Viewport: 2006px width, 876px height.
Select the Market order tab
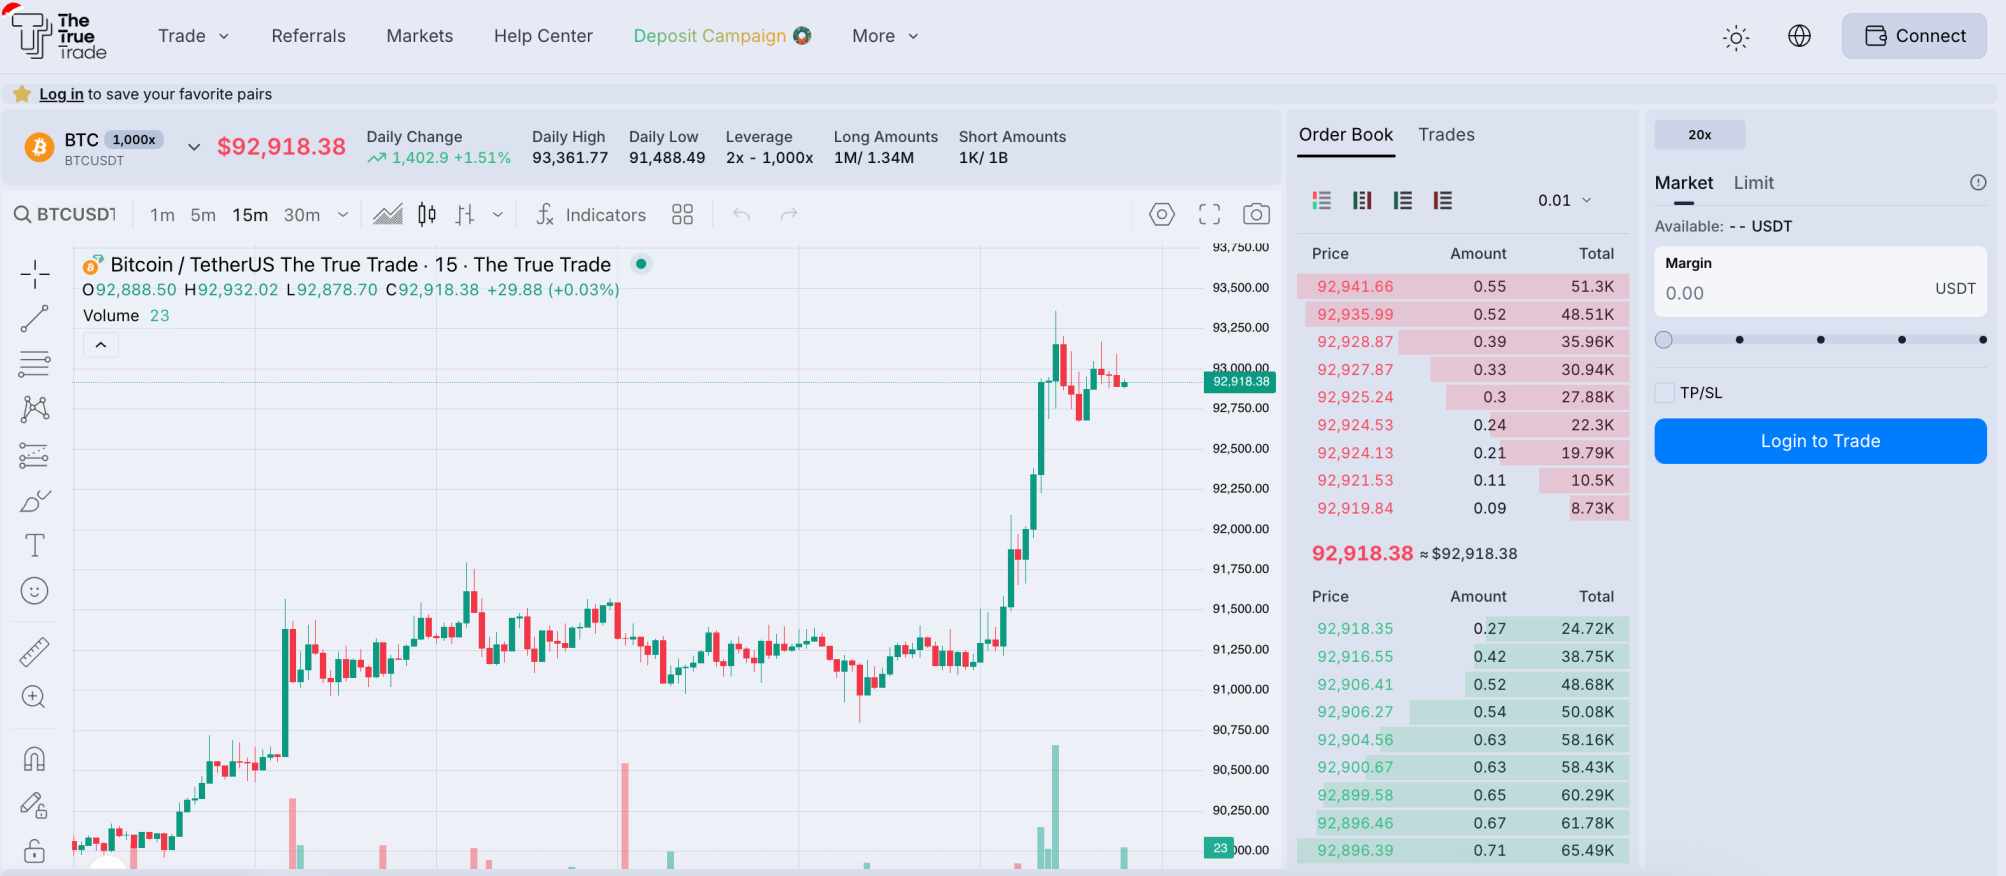(x=1684, y=183)
